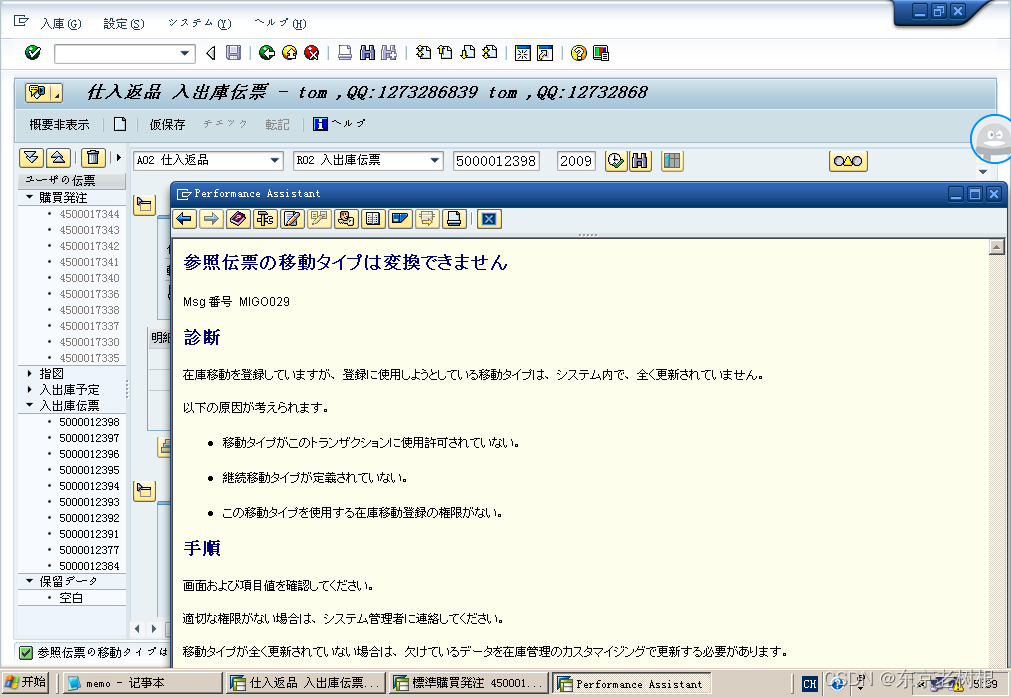Click the Edit documentation pencil icon
This screenshot has width=1011, height=698.
pos(292,219)
